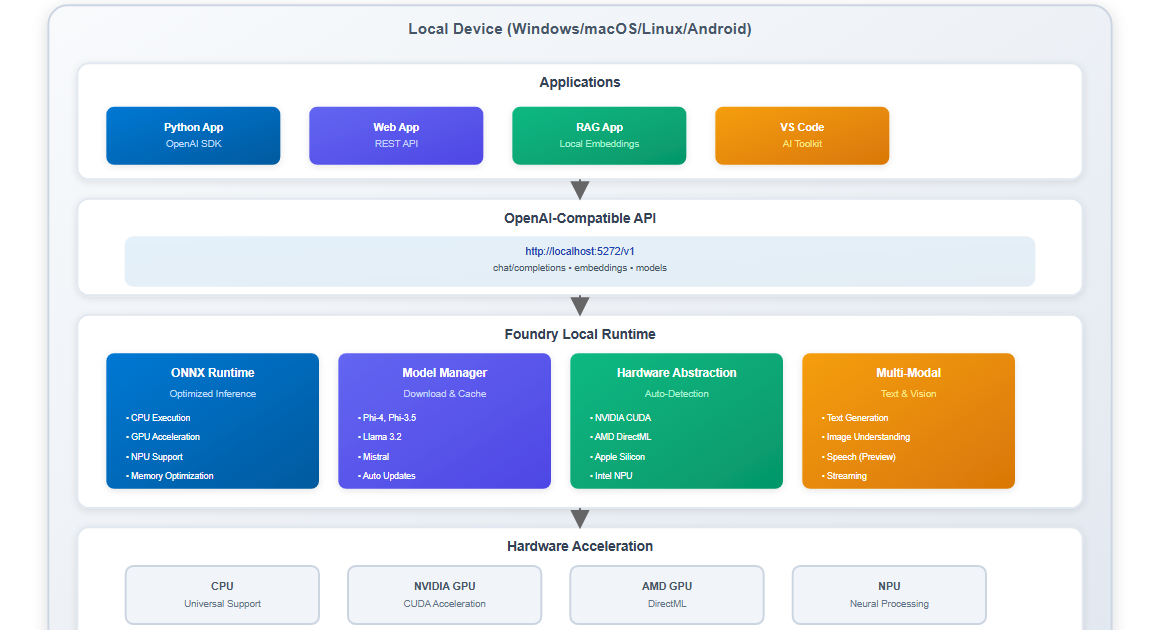Click the arrow below OpenAI-Compatible API section

[580, 305]
